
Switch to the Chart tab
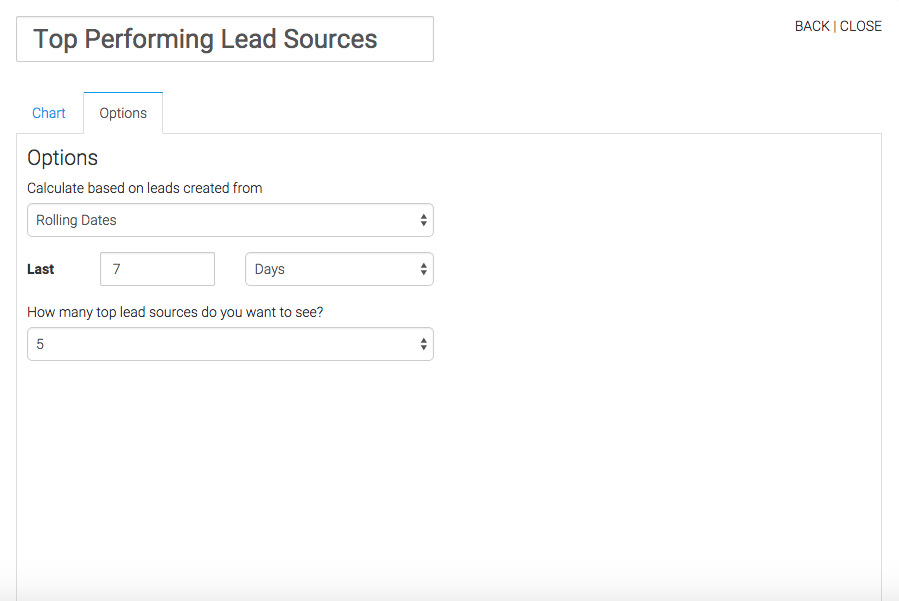point(49,113)
